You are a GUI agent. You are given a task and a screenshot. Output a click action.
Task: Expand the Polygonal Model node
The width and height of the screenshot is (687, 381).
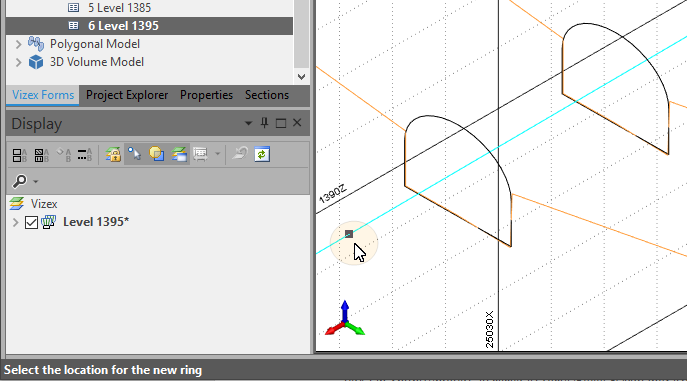pos(18,44)
